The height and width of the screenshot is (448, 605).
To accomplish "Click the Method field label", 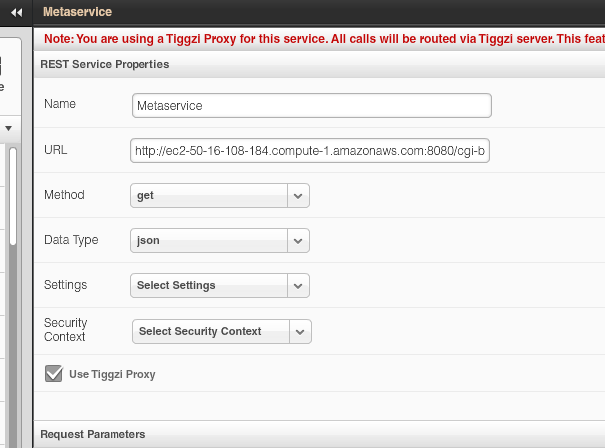I will pos(65,195).
